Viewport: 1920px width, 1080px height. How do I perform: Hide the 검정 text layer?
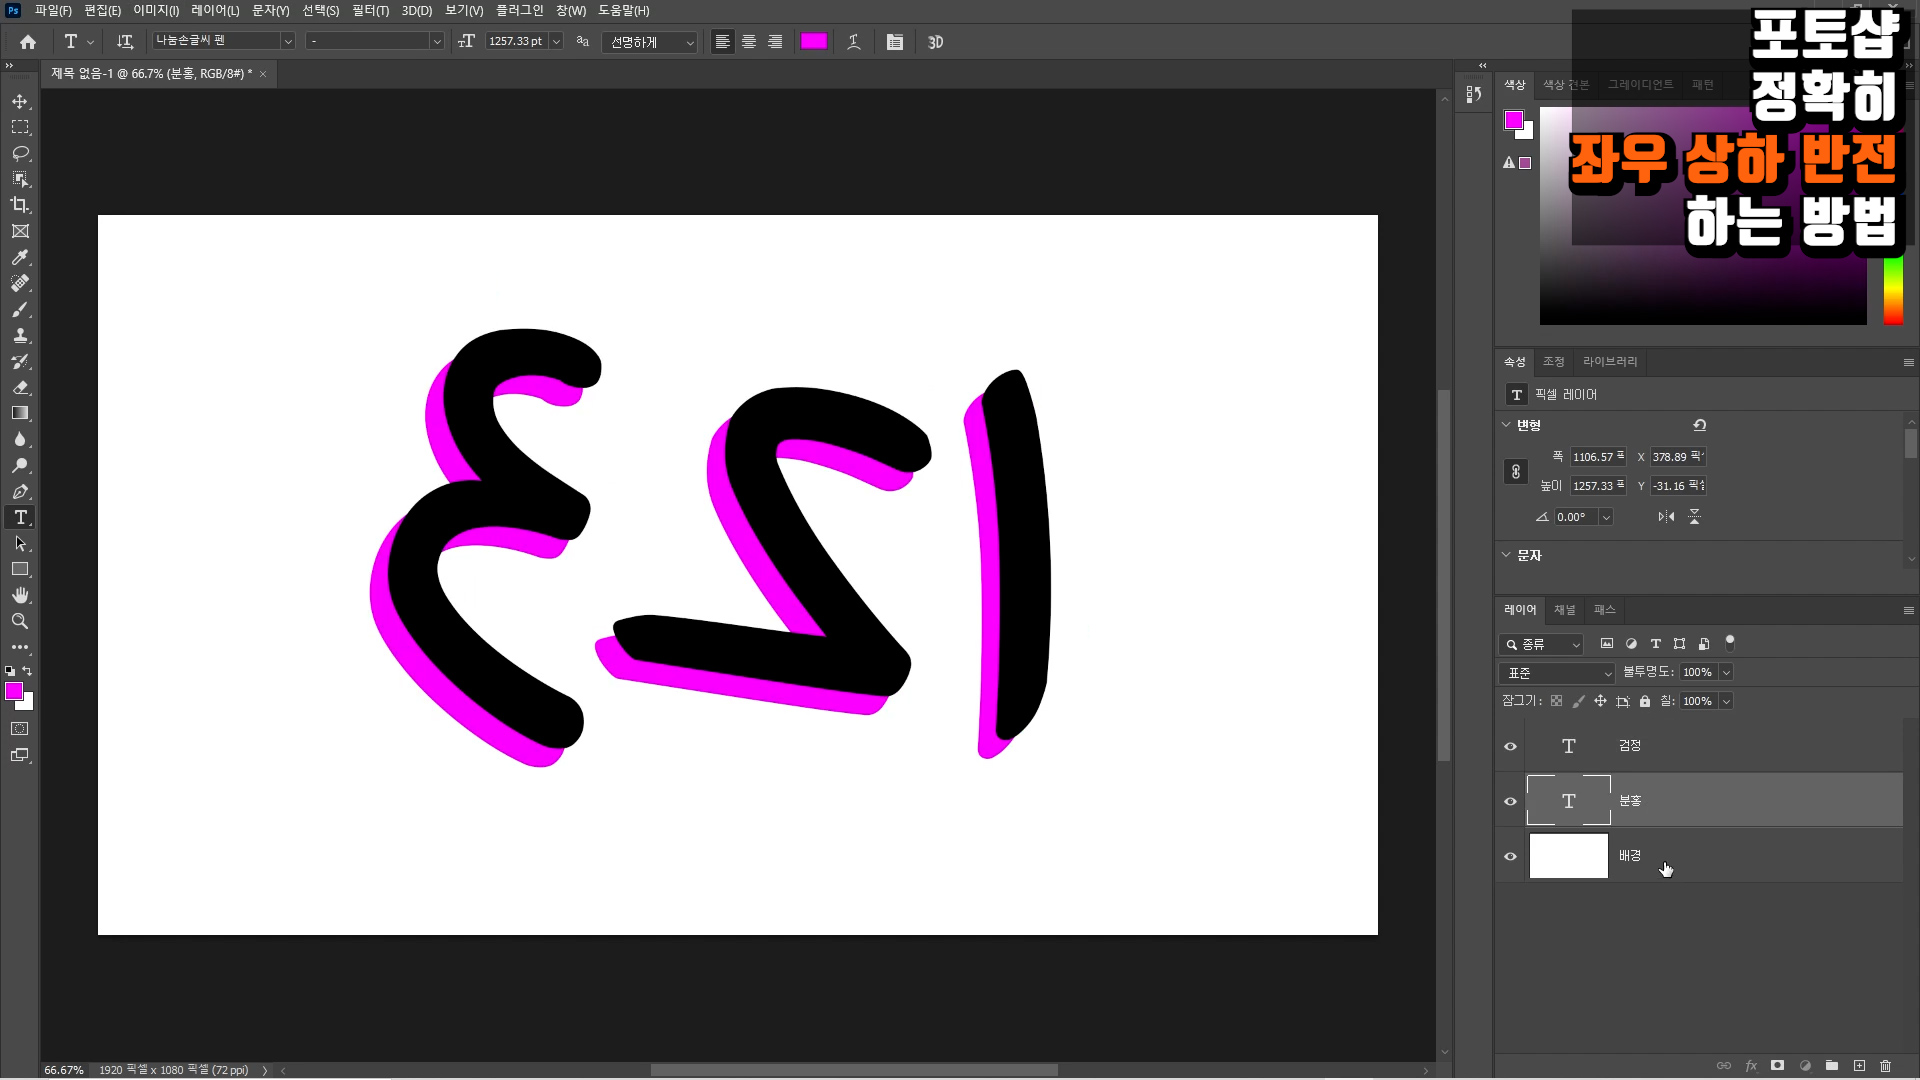pos(1510,746)
